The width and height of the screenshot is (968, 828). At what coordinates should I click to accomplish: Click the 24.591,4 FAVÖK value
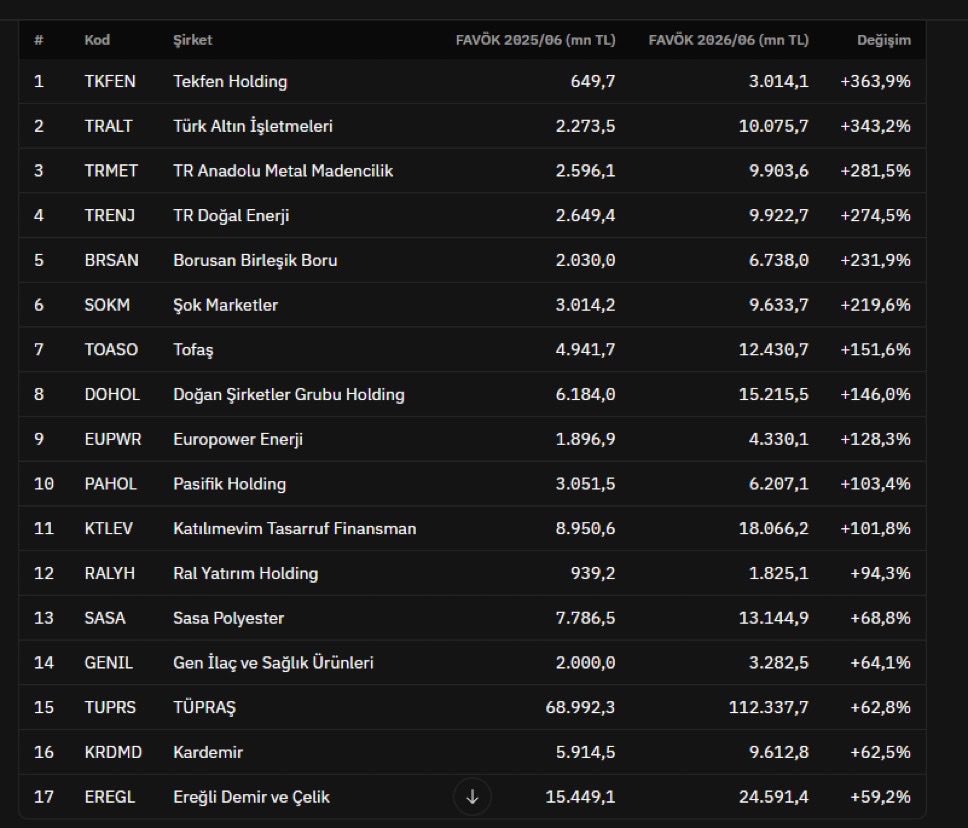774,797
